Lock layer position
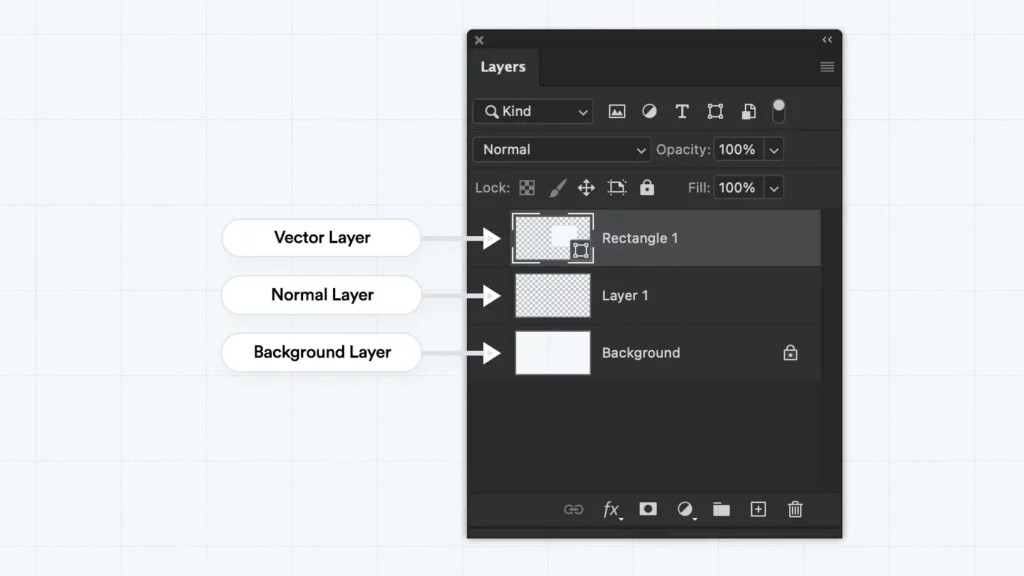The width and height of the screenshot is (1024, 576). pos(586,188)
